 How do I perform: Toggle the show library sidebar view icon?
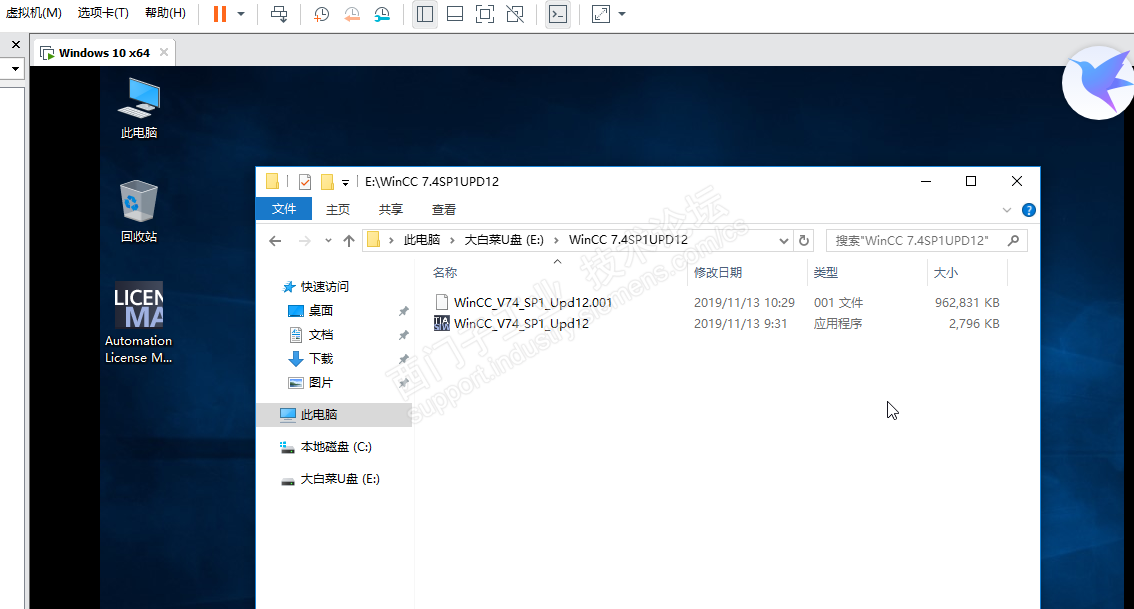425,14
